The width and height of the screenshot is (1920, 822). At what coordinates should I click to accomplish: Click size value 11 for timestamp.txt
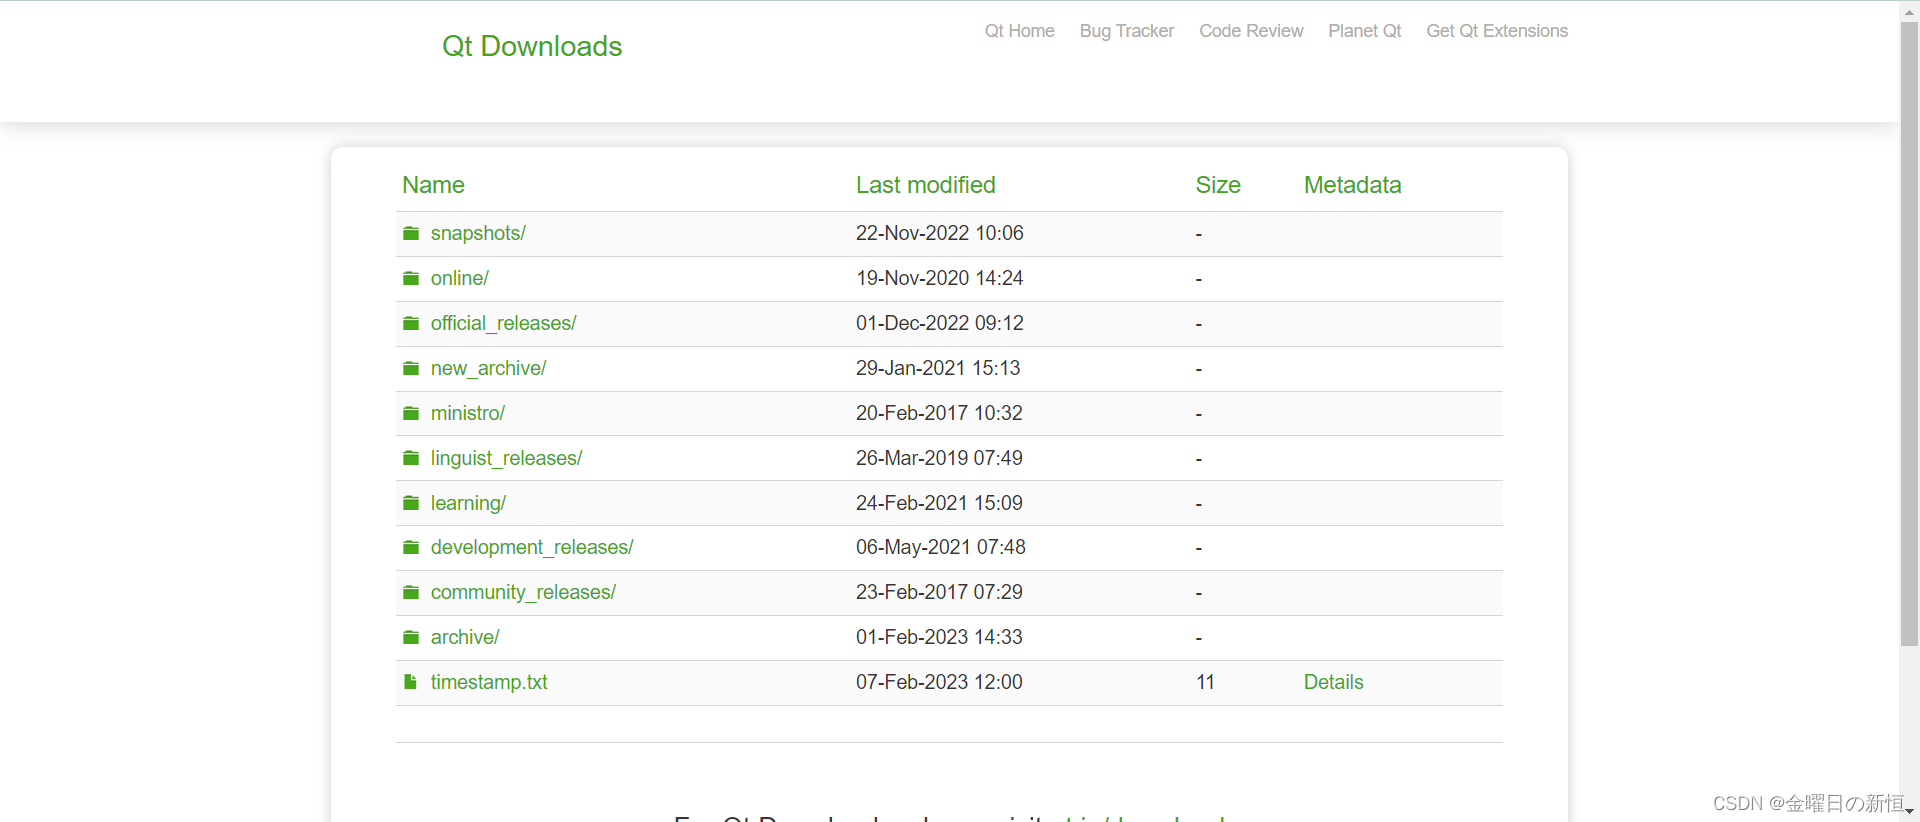pyautogui.click(x=1205, y=682)
